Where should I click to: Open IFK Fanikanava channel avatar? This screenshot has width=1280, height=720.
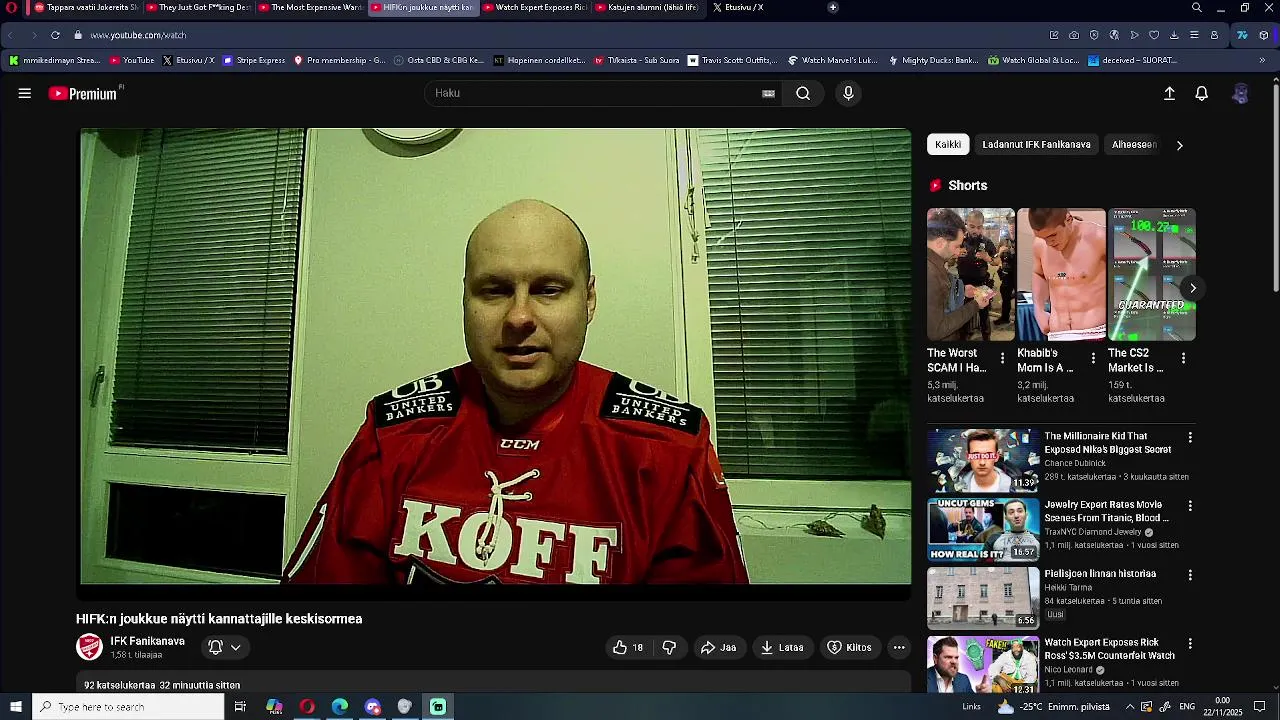click(x=89, y=647)
